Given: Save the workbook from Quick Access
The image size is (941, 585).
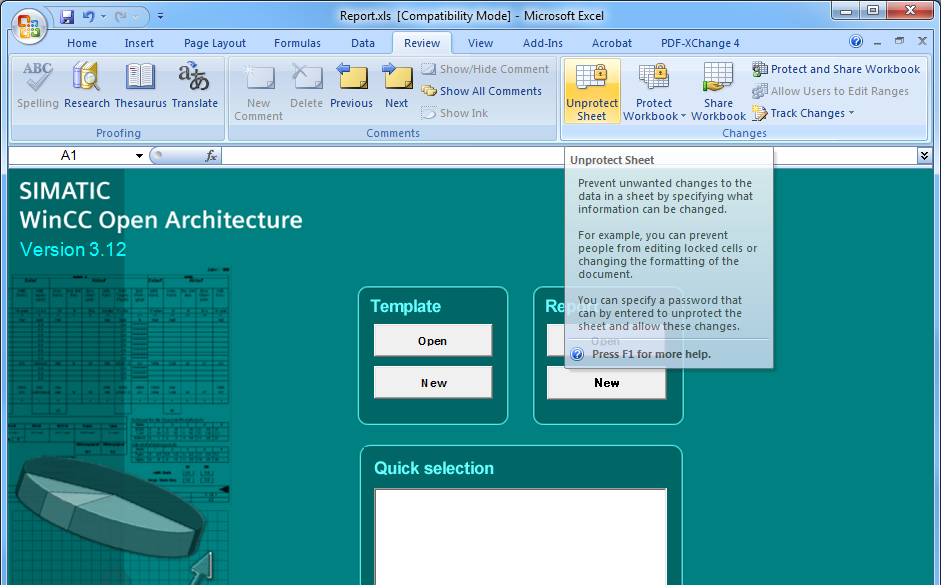Looking at the screenshot, I should coord(67,17).
